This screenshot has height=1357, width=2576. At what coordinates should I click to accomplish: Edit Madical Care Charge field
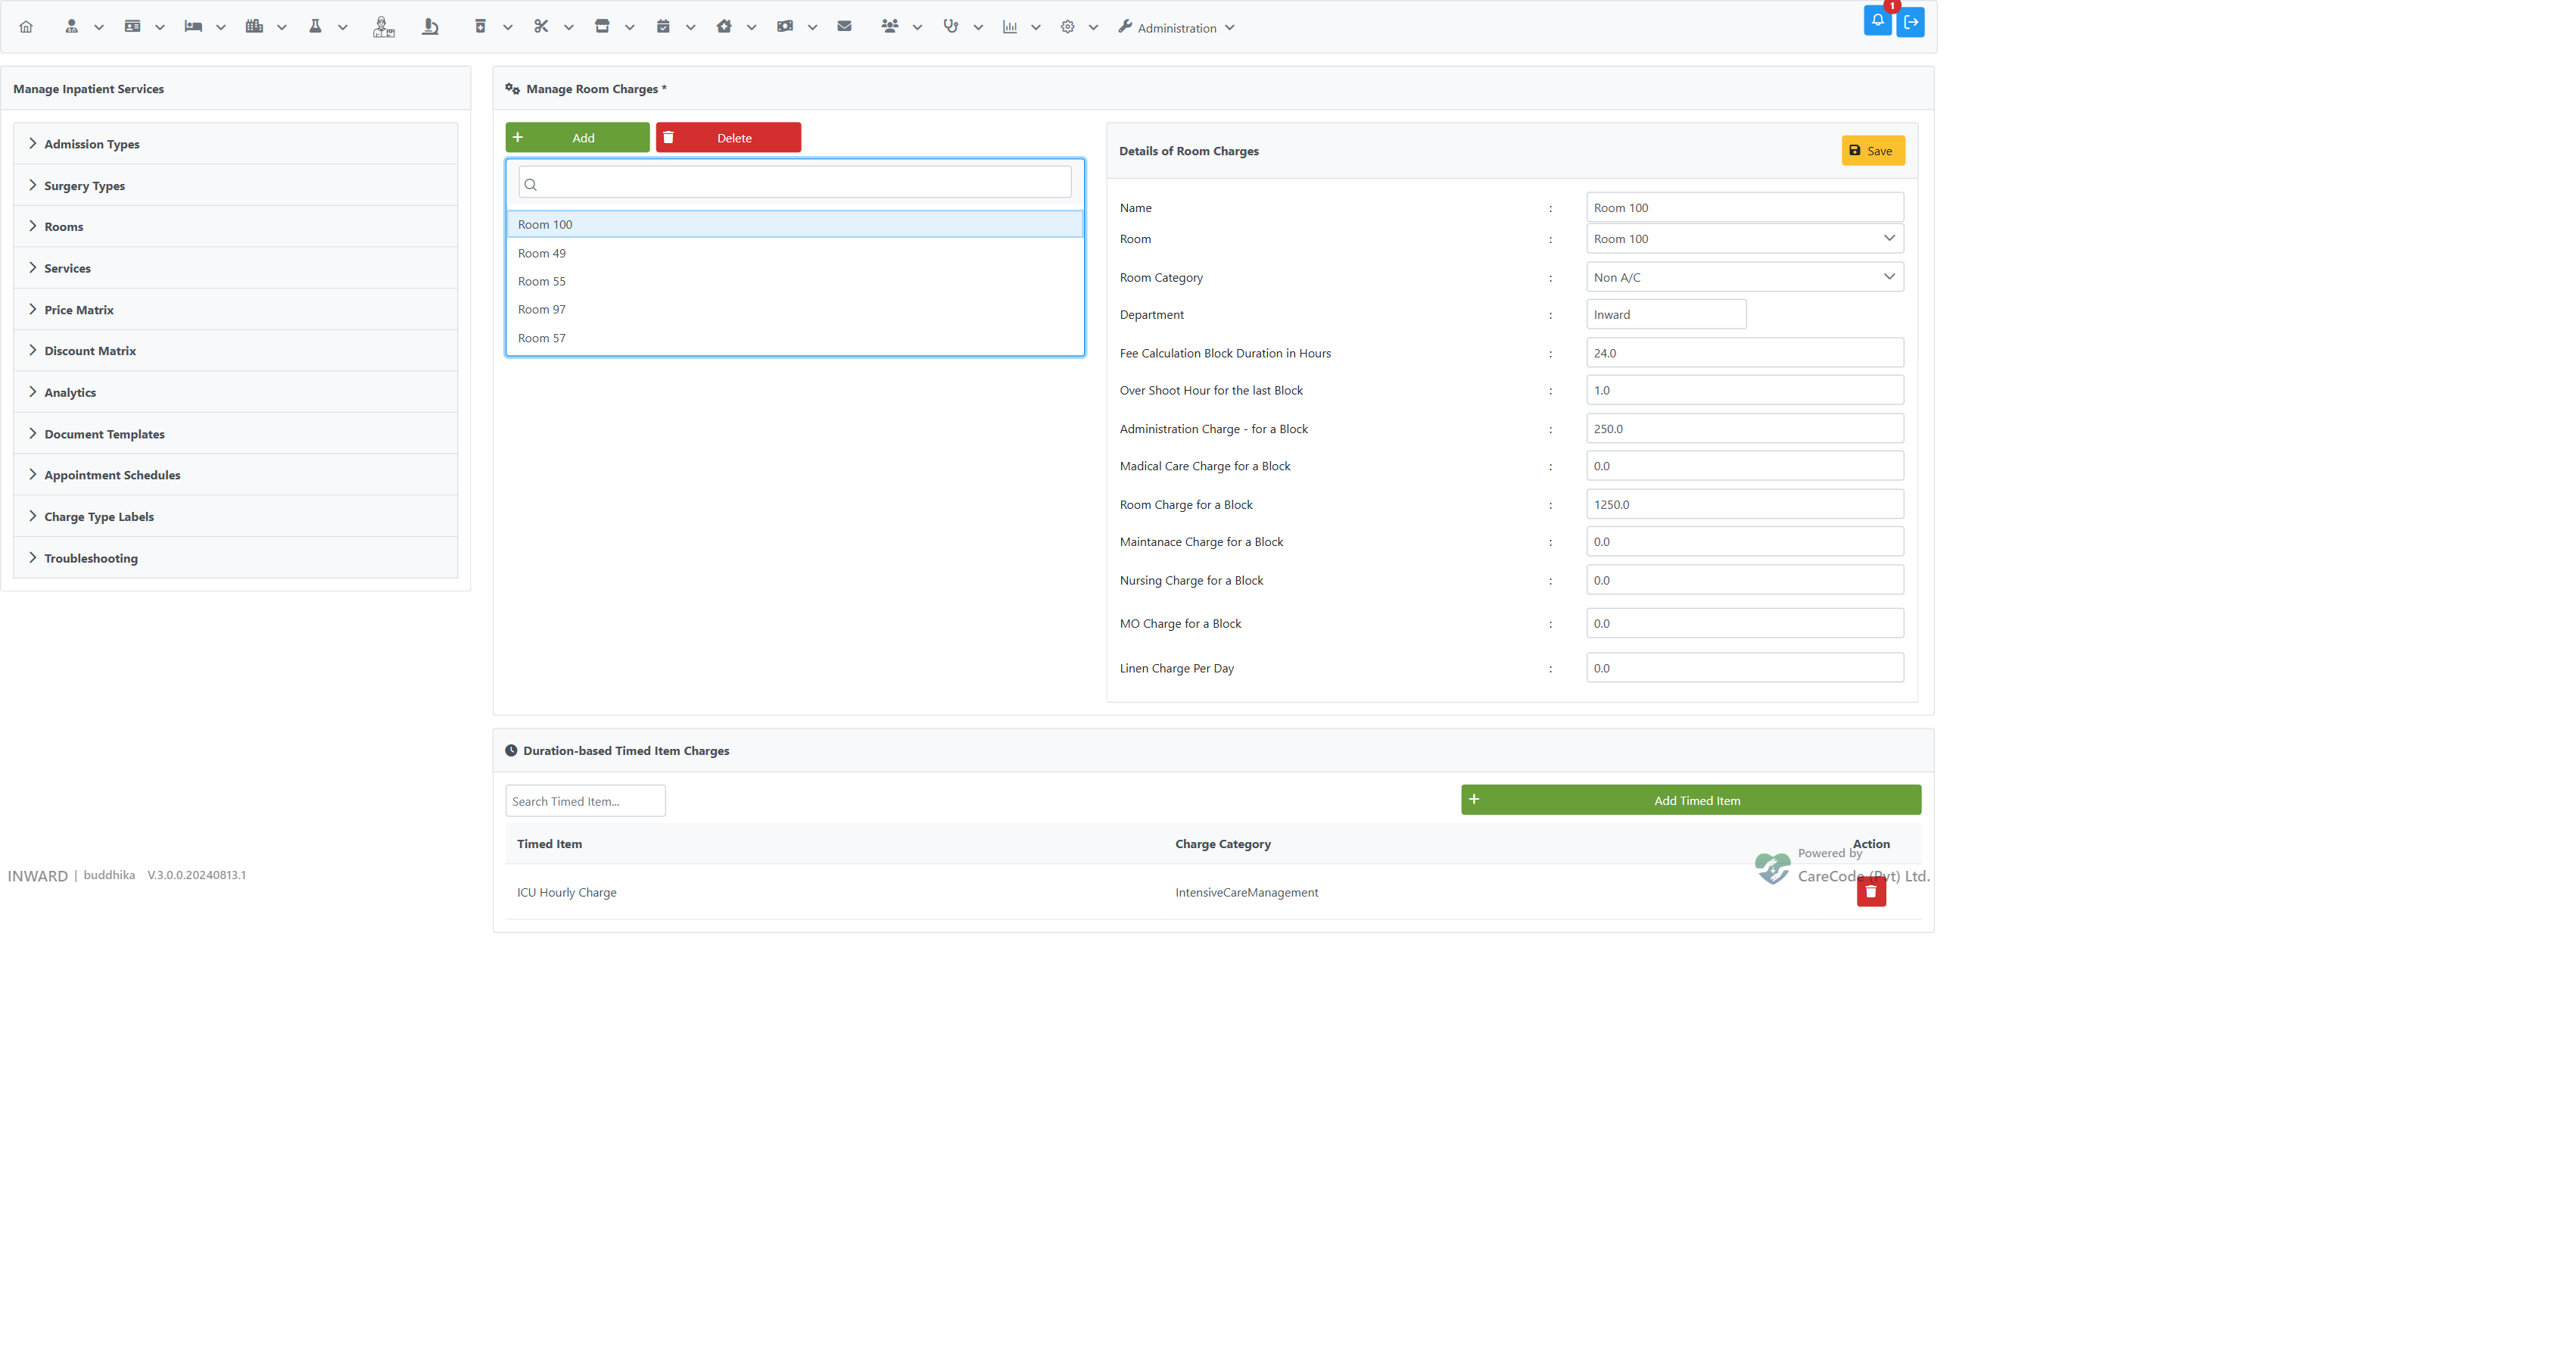1744,466
